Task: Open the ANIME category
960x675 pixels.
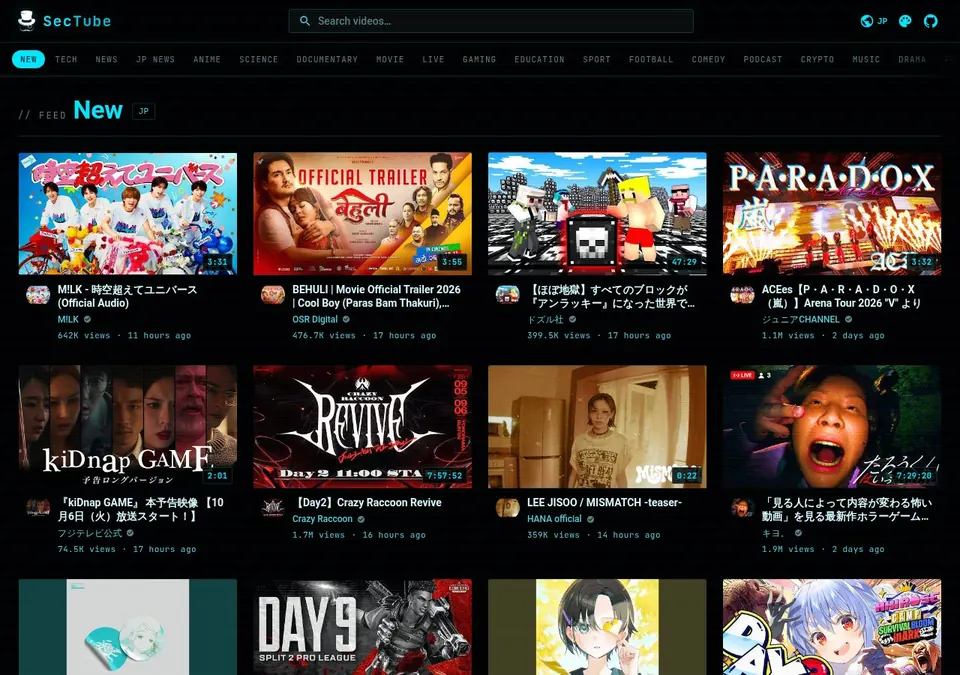Action: [207, 59]
